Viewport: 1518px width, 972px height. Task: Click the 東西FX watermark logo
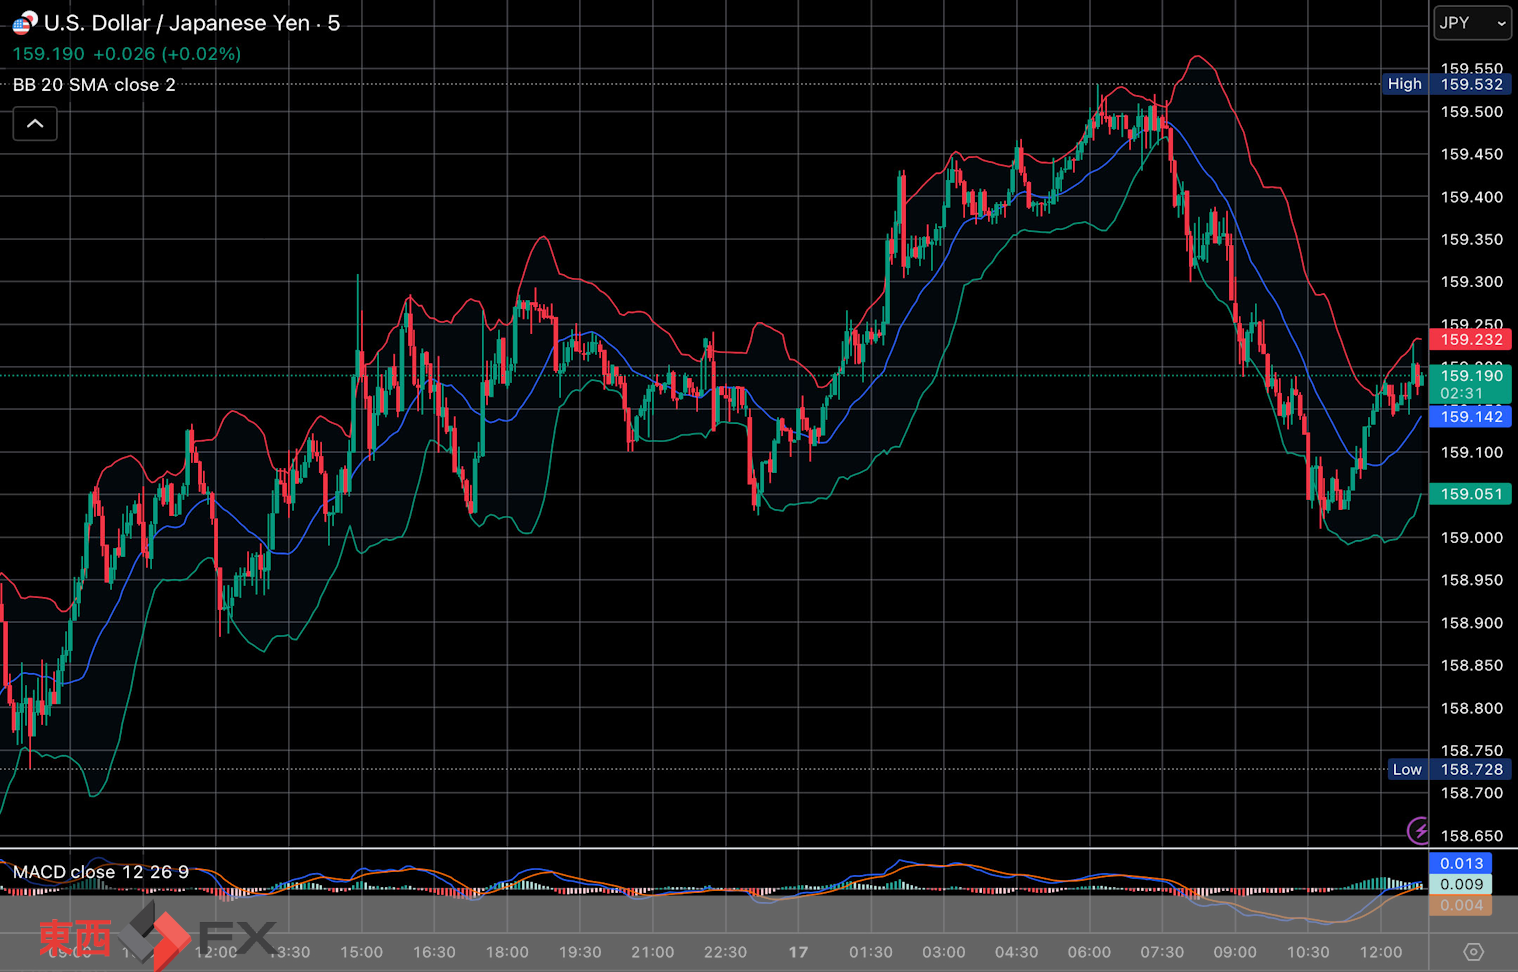(157, 936)
